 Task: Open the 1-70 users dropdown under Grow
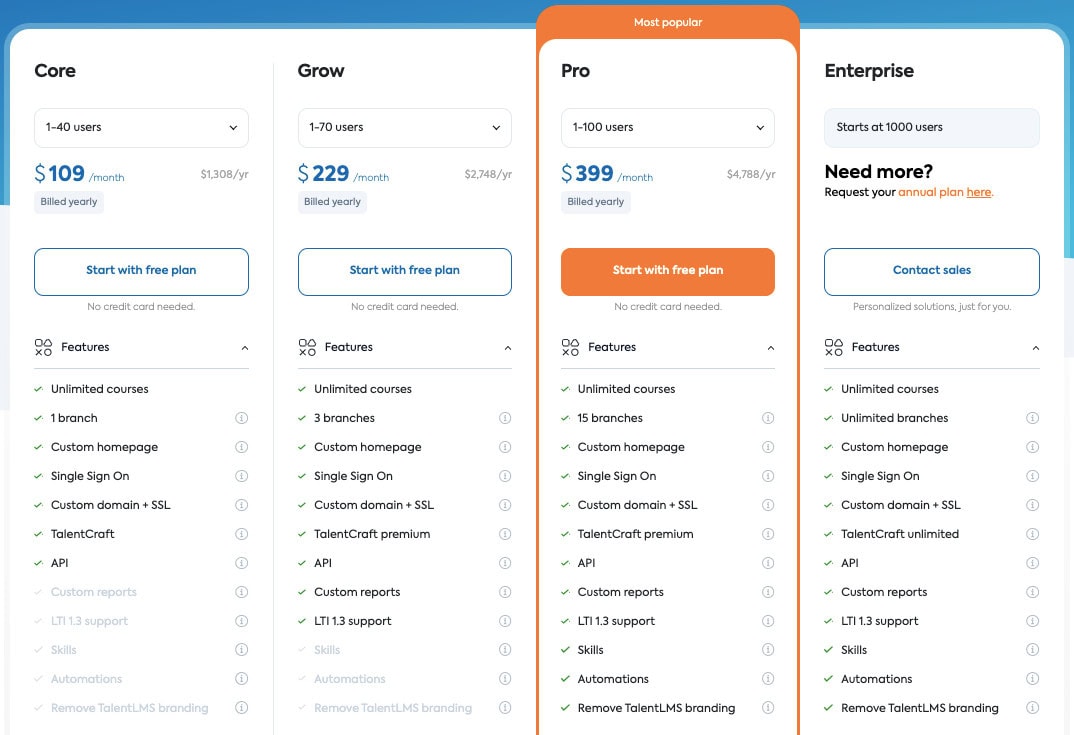404,128
